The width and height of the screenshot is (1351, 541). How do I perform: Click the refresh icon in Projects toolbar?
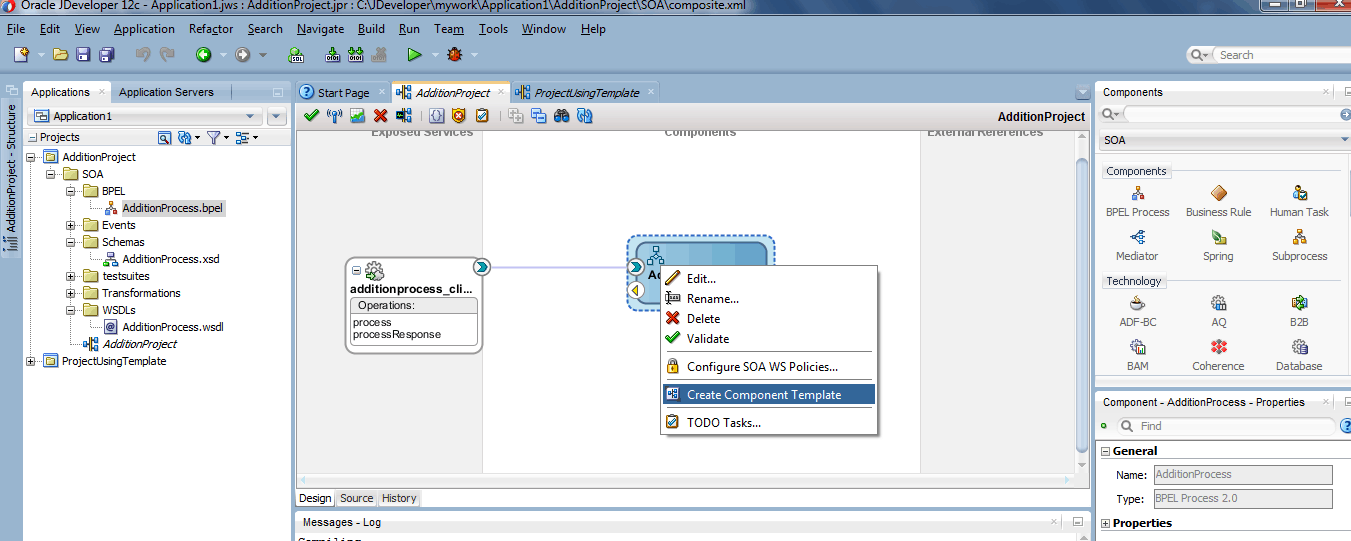pos(184,137)
